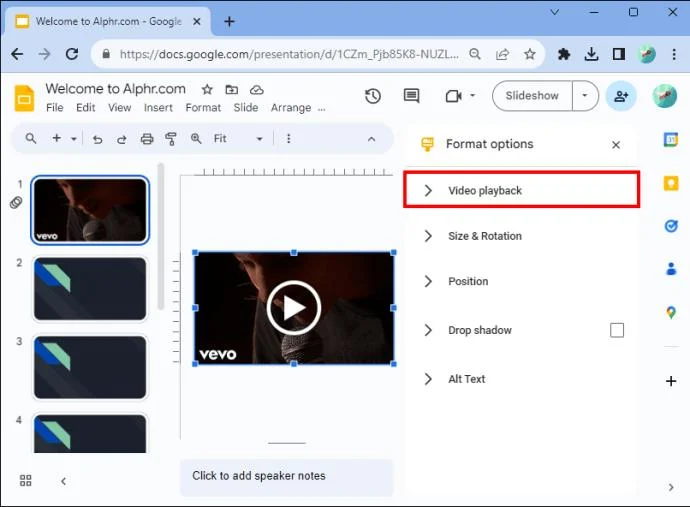Image resolution: width=690 pixels, height=507 pixels.
Task: Enable the Drop shadow checkbox
Action: point(617,330)
